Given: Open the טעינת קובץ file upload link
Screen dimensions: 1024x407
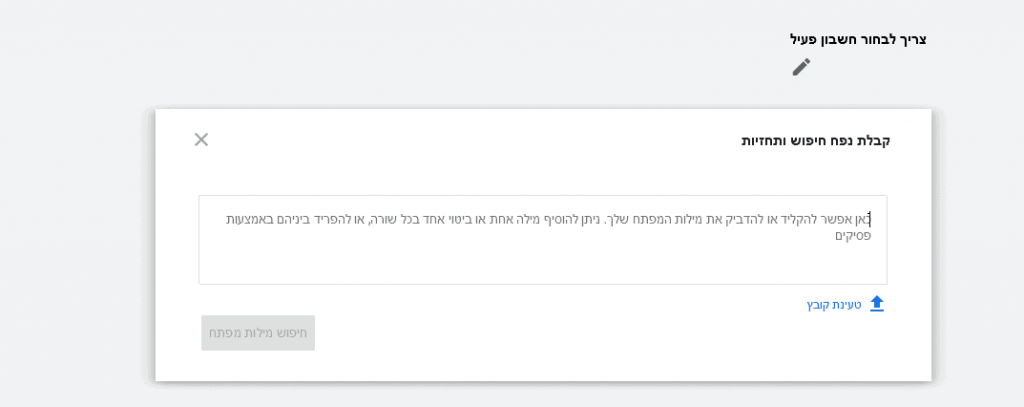Looking at the screenshot, I should (845, 304).
